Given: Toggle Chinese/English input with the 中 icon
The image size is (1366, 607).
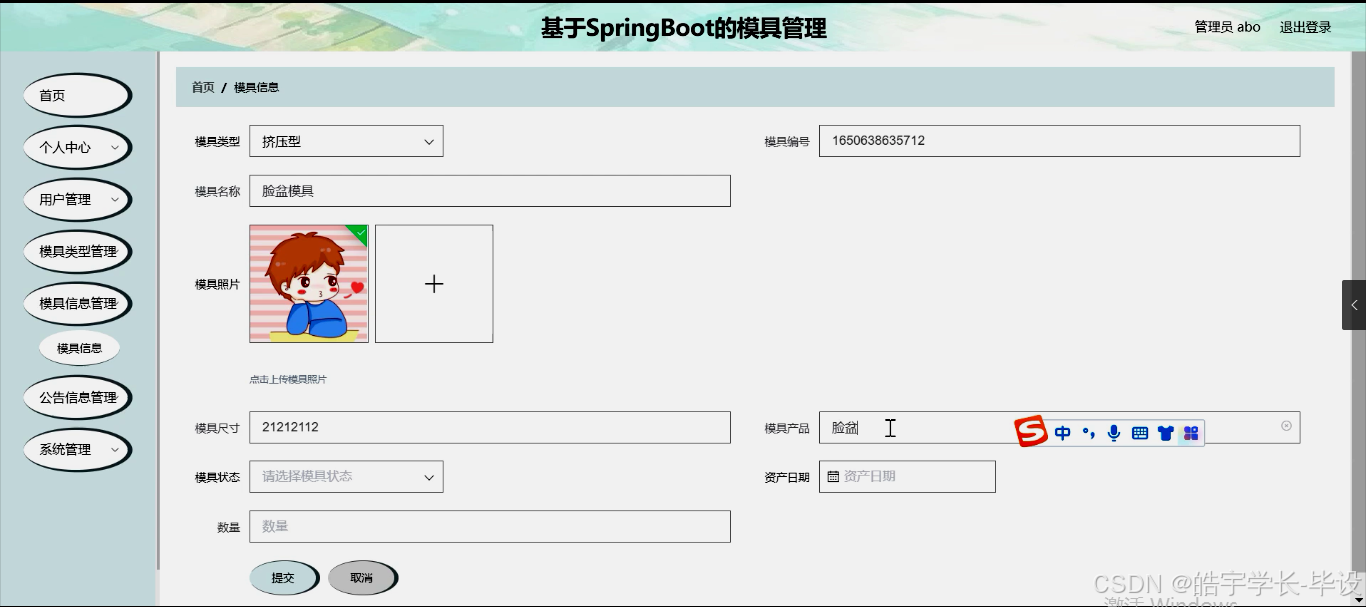Looking at the screenshot, I should tap(1063, 432).
